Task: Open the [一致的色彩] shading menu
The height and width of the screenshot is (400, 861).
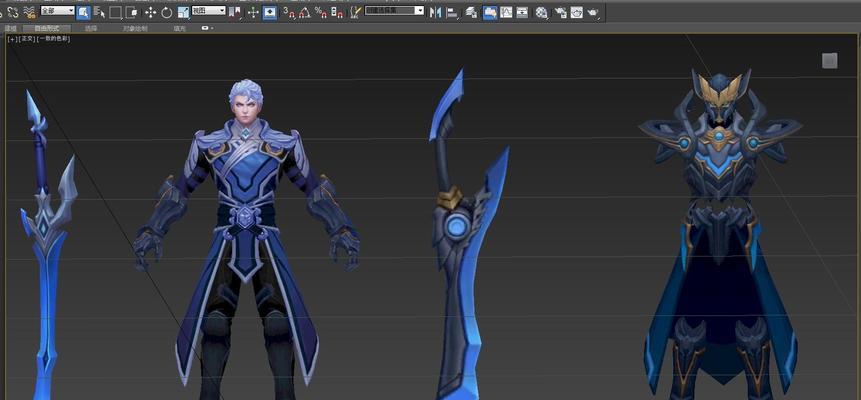Action: pos(53,39)
